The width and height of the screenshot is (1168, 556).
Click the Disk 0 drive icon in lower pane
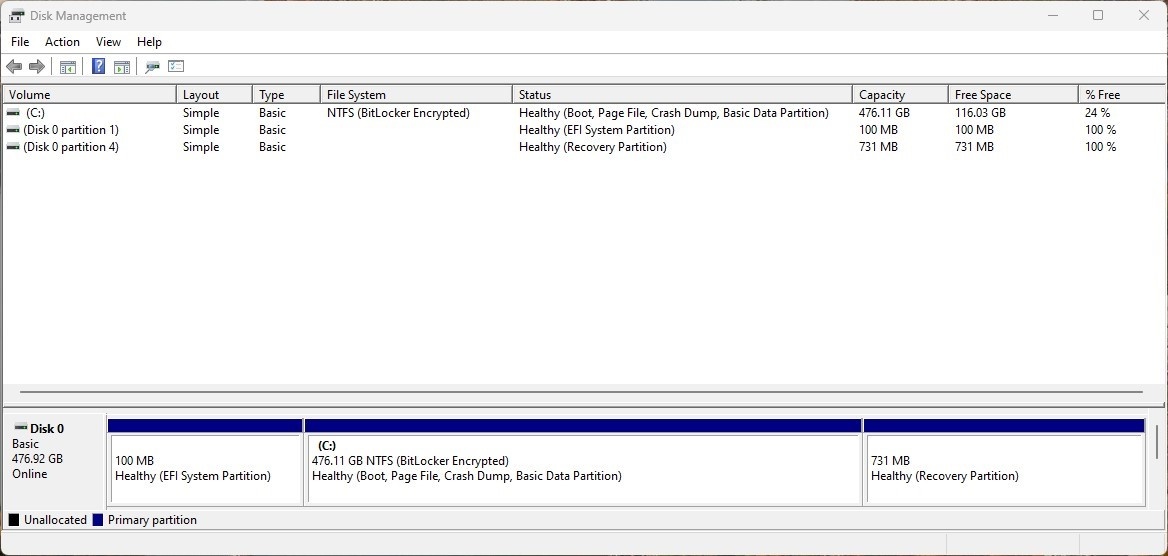pyautogui.click(x=20, y=428)
